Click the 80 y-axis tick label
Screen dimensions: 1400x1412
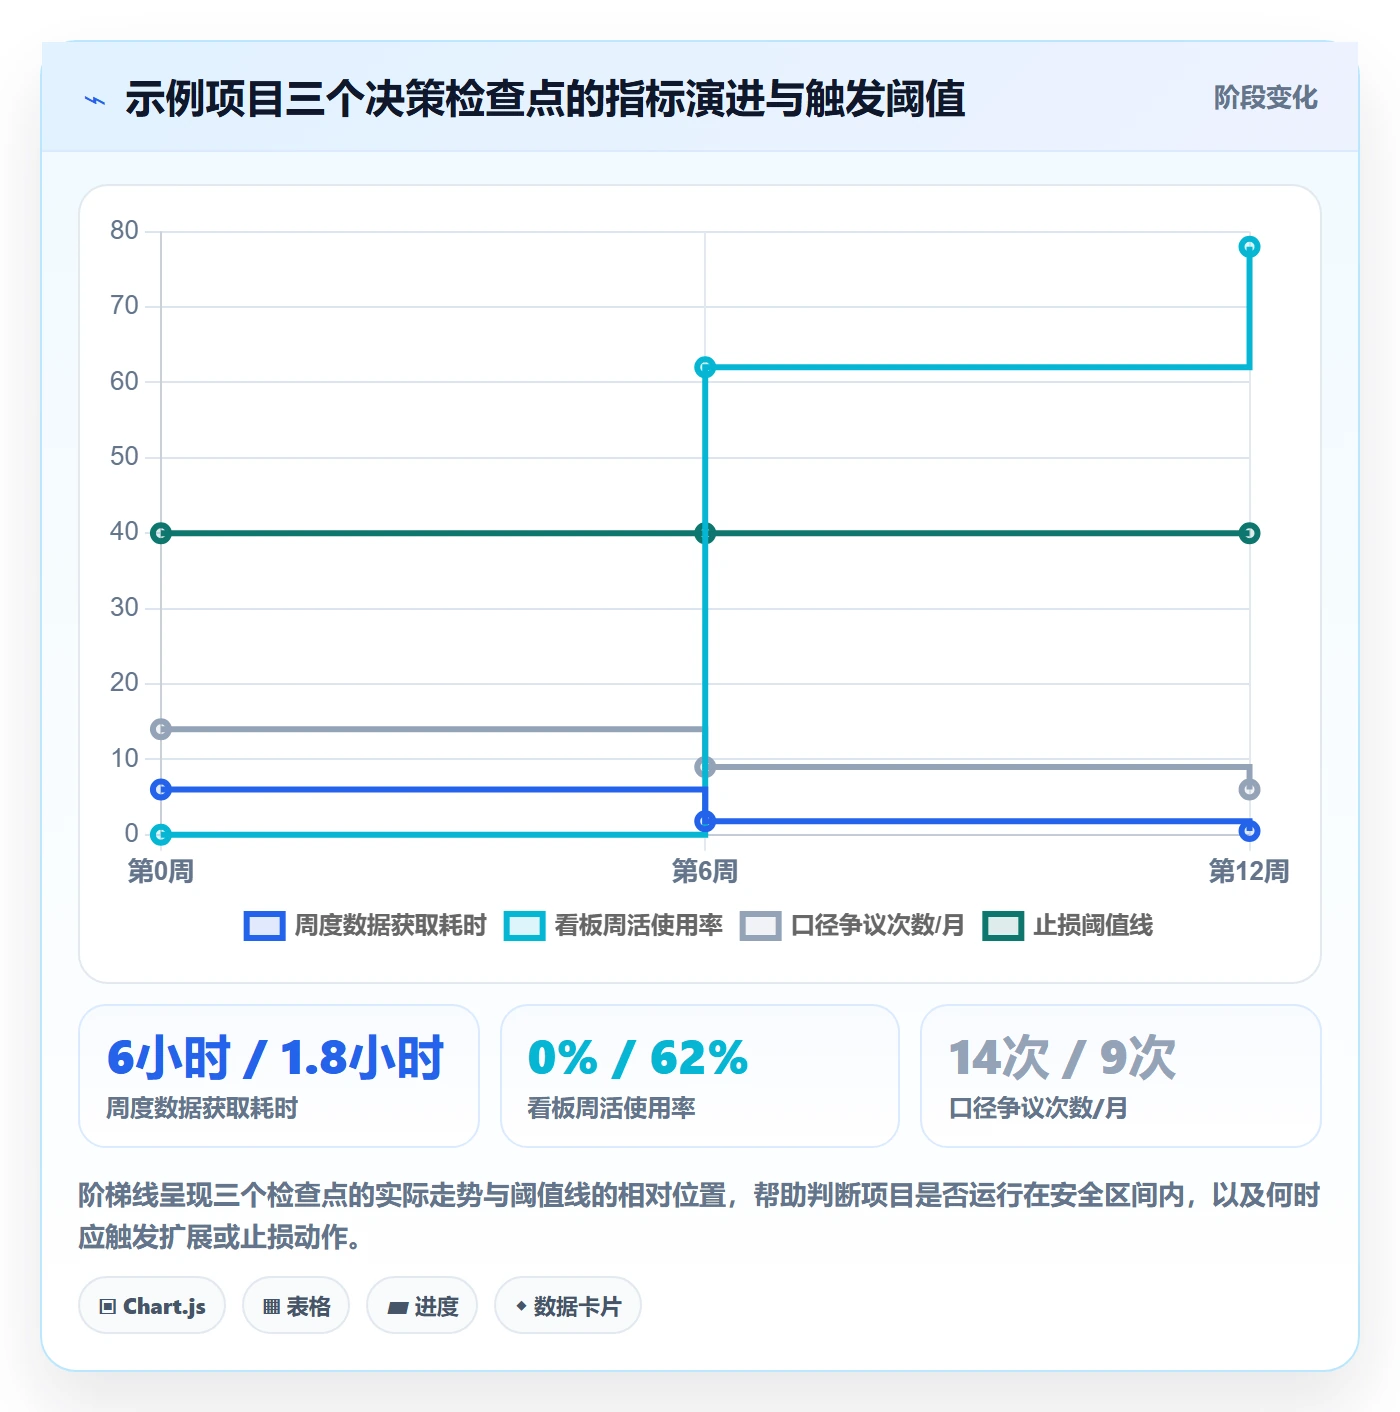[x=124, y=231]
